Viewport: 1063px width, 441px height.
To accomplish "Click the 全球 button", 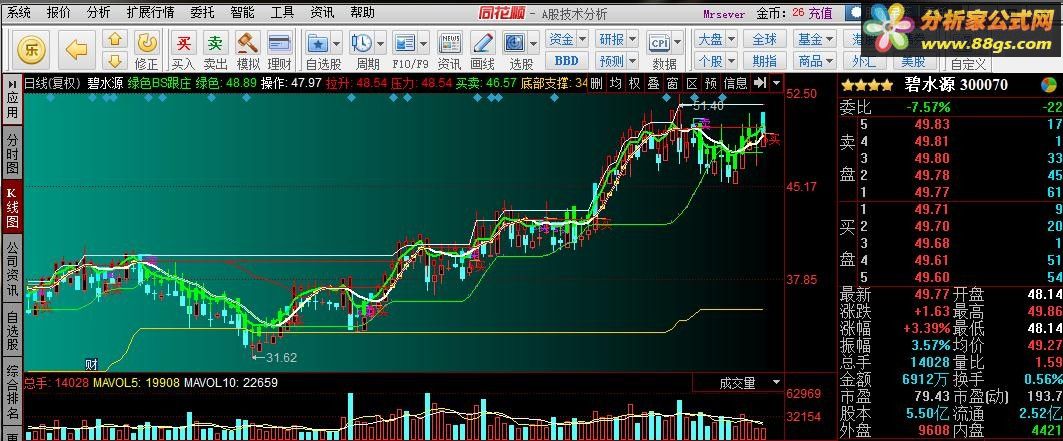I will click(764, 39).
